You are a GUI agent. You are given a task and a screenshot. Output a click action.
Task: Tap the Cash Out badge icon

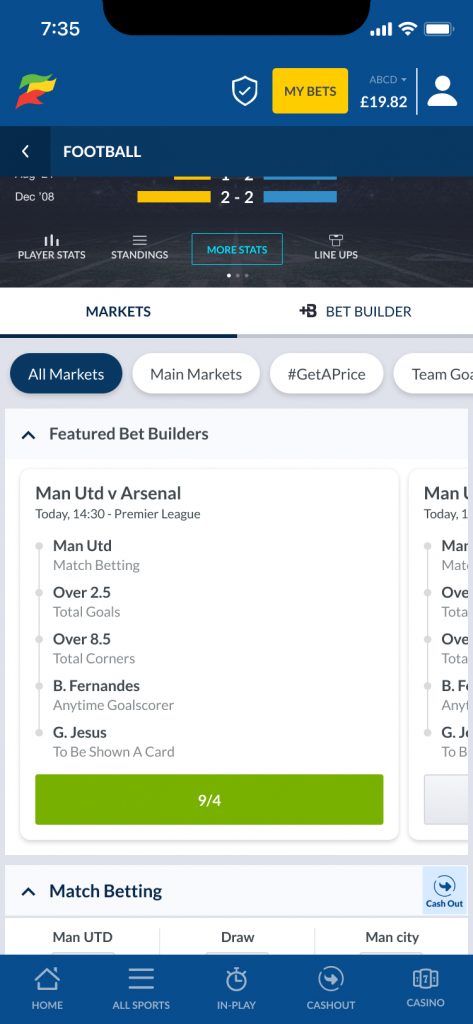coord(444,891)
